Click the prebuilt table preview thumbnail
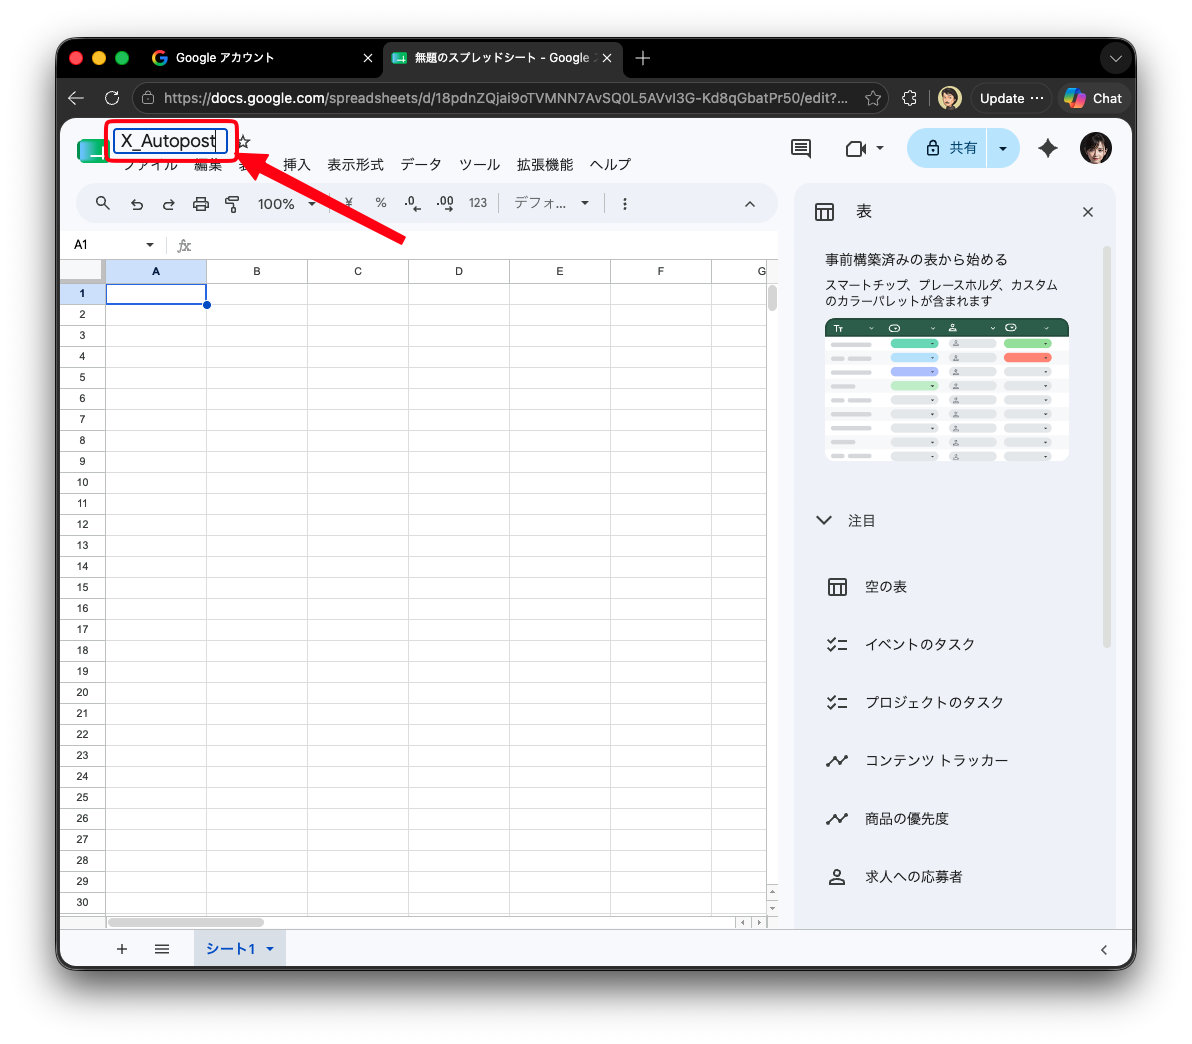 coord(946,390)
